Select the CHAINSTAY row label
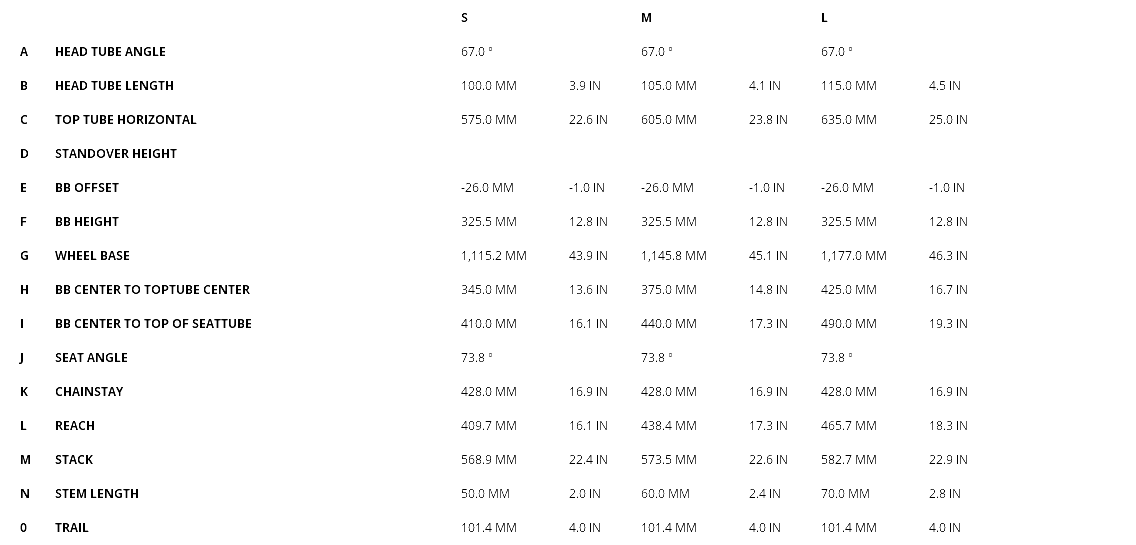The width and height of the screenshot is (1136, 545). pyautogui.click(x=89, y=392)
